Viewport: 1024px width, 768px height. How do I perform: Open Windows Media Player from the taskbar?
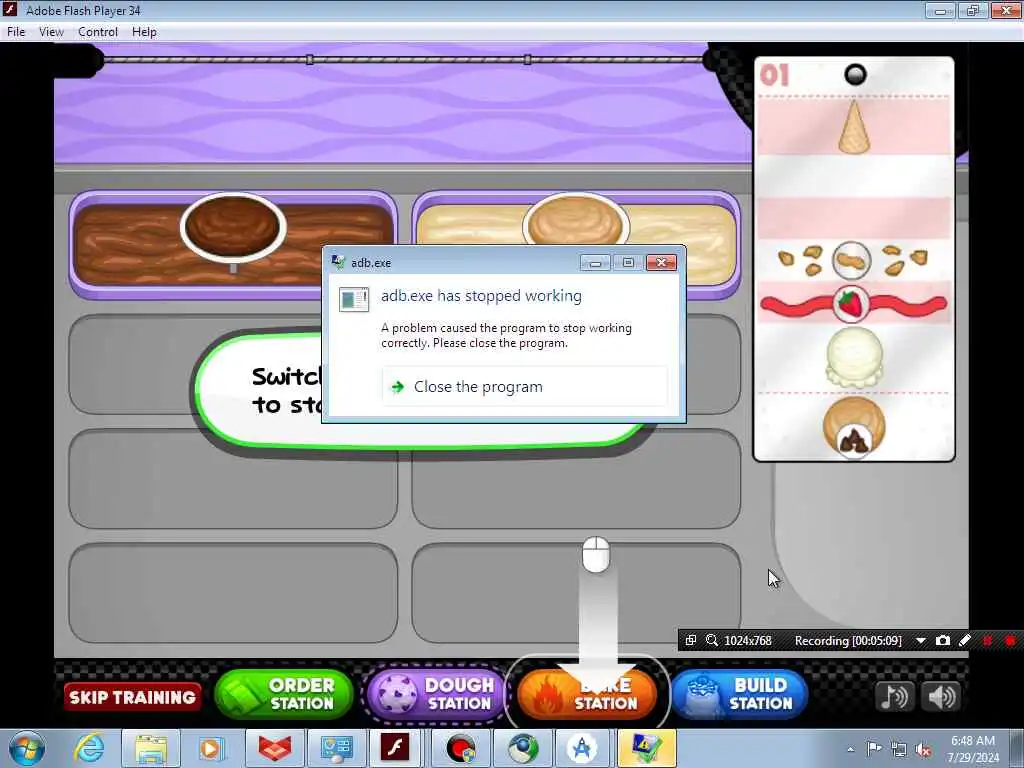click(x=212, y=748)
